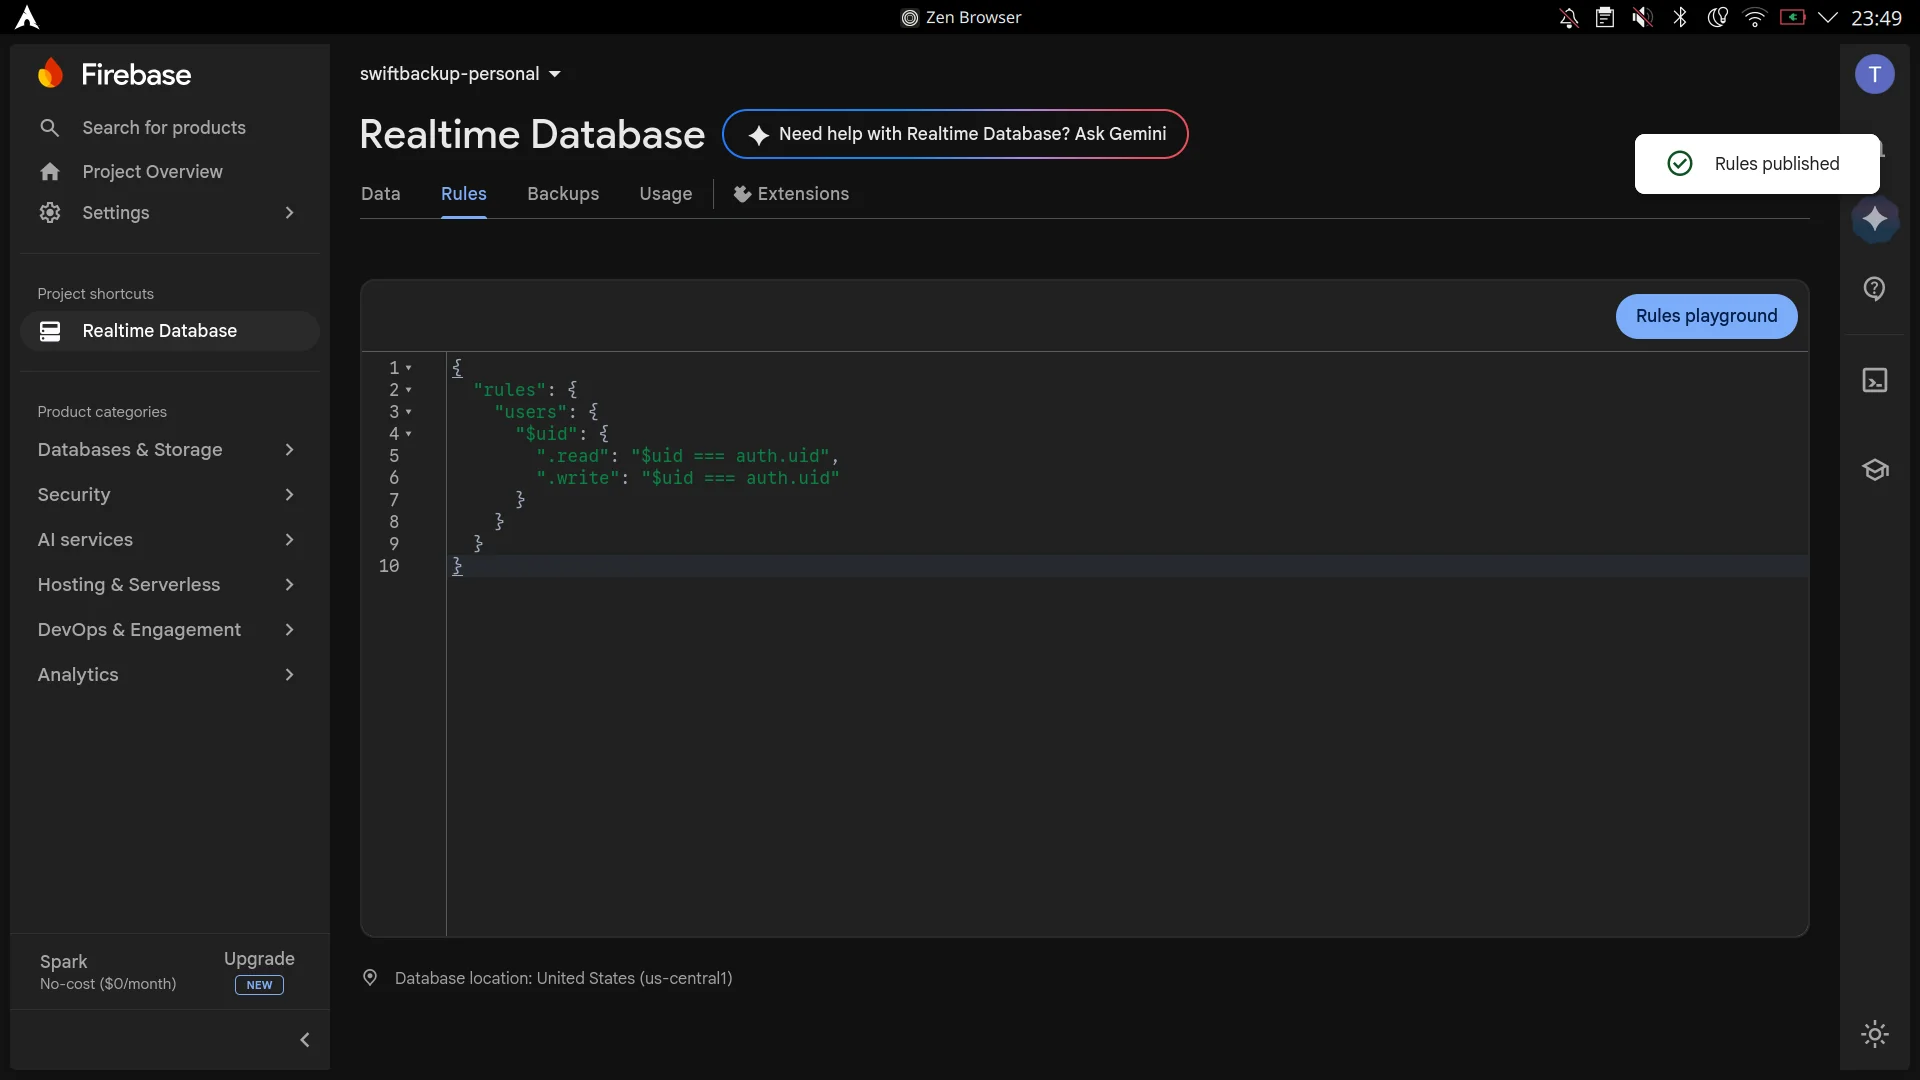Click the clock showing 23:49

point(1877,18)
